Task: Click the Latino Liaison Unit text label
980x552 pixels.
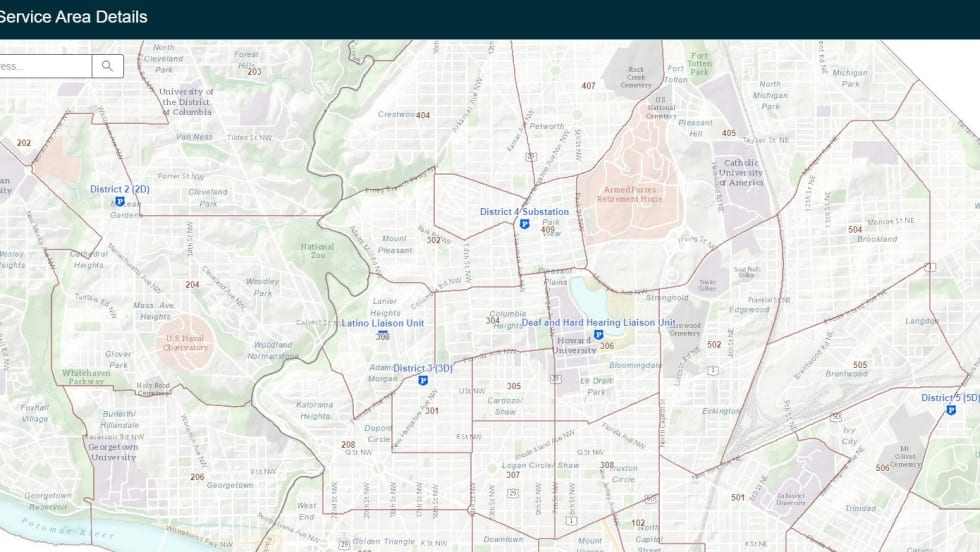Action: point(383,323)
